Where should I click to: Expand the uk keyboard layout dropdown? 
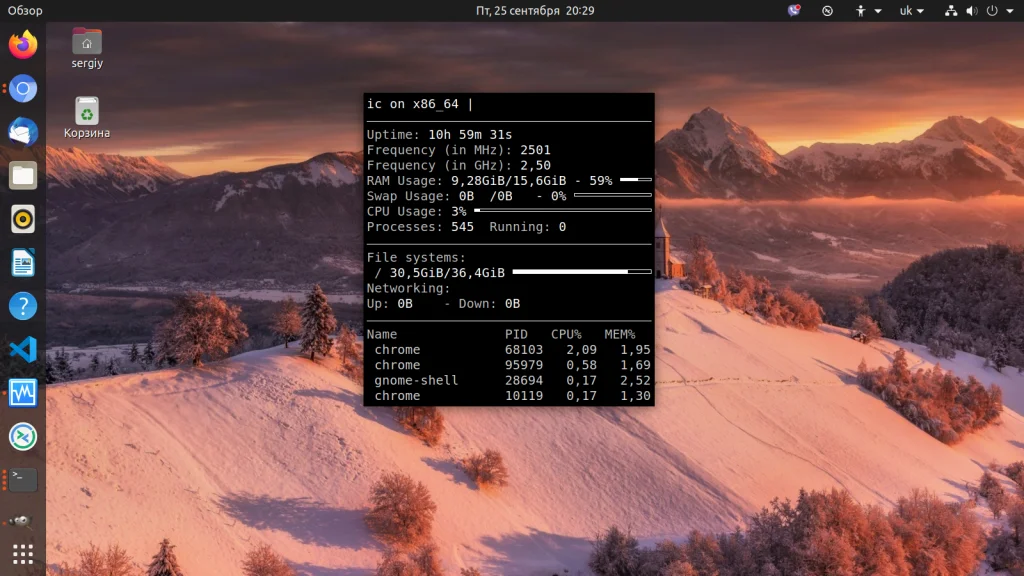[911, 11]
